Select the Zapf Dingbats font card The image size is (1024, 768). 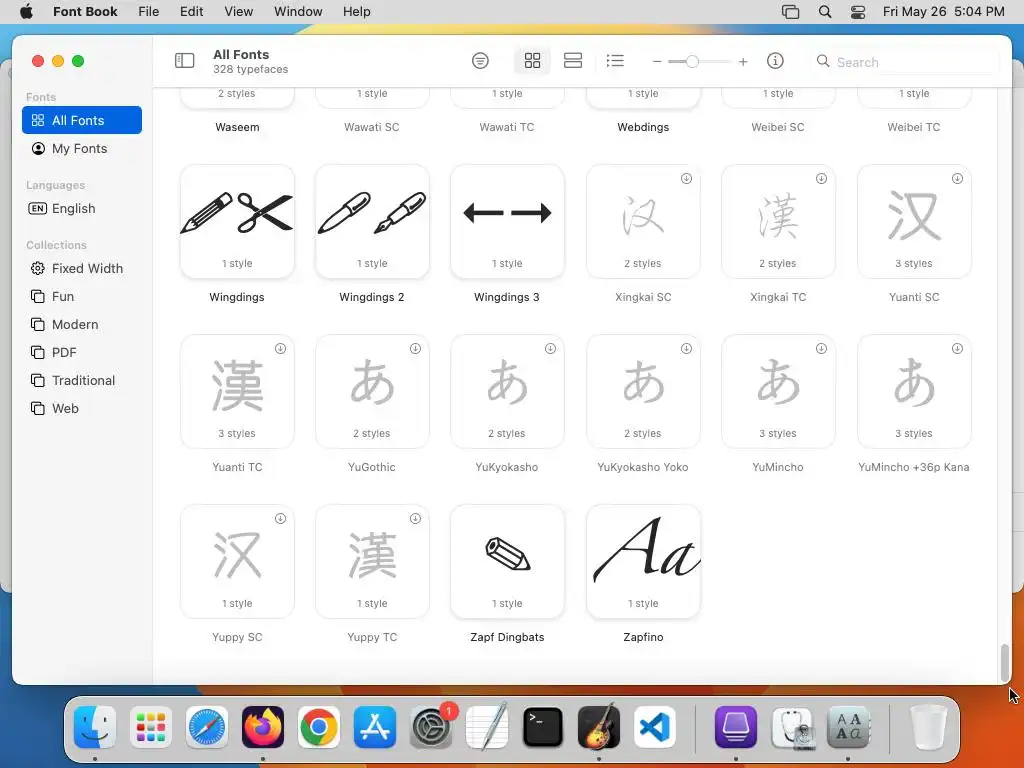pos(507,562)
